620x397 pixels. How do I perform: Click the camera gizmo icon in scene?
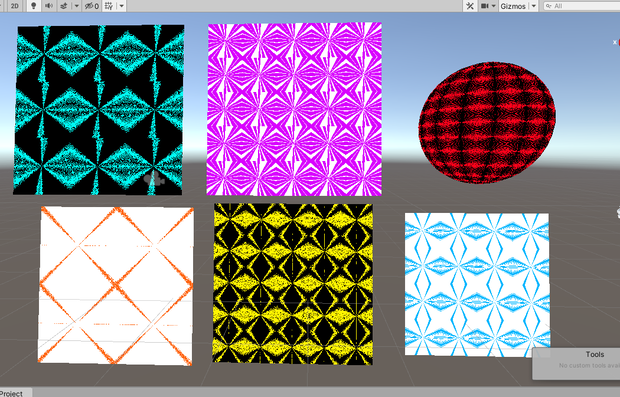(154, 179)
